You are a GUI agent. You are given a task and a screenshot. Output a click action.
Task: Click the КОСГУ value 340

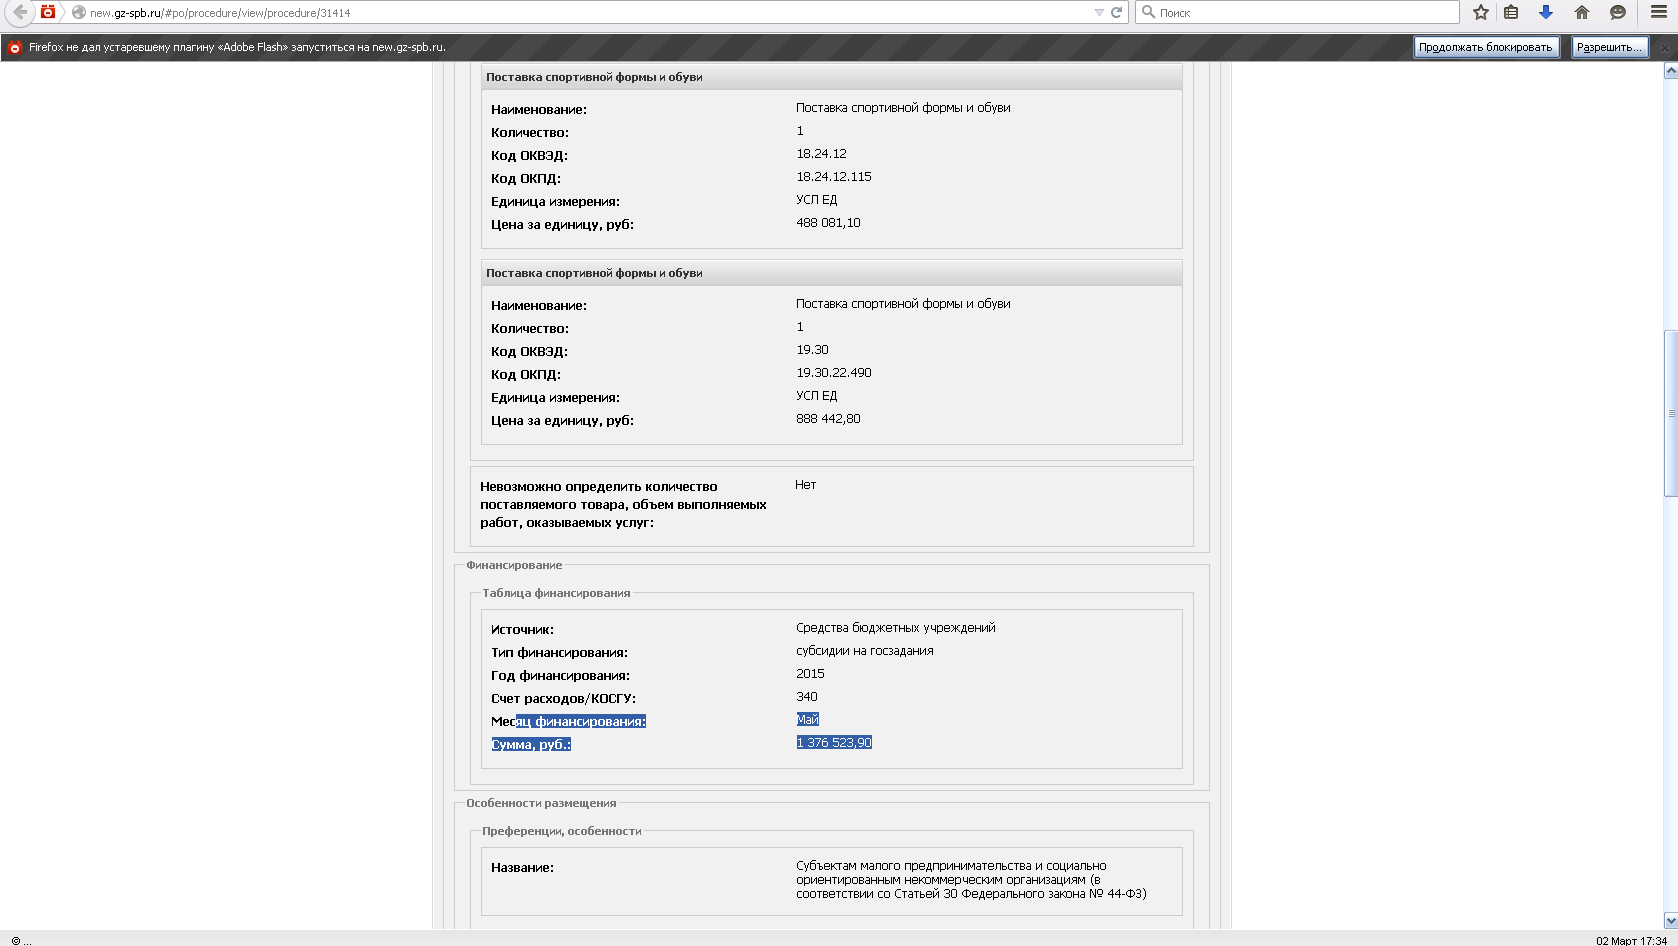pyautogui.click(x=807, y=697)
